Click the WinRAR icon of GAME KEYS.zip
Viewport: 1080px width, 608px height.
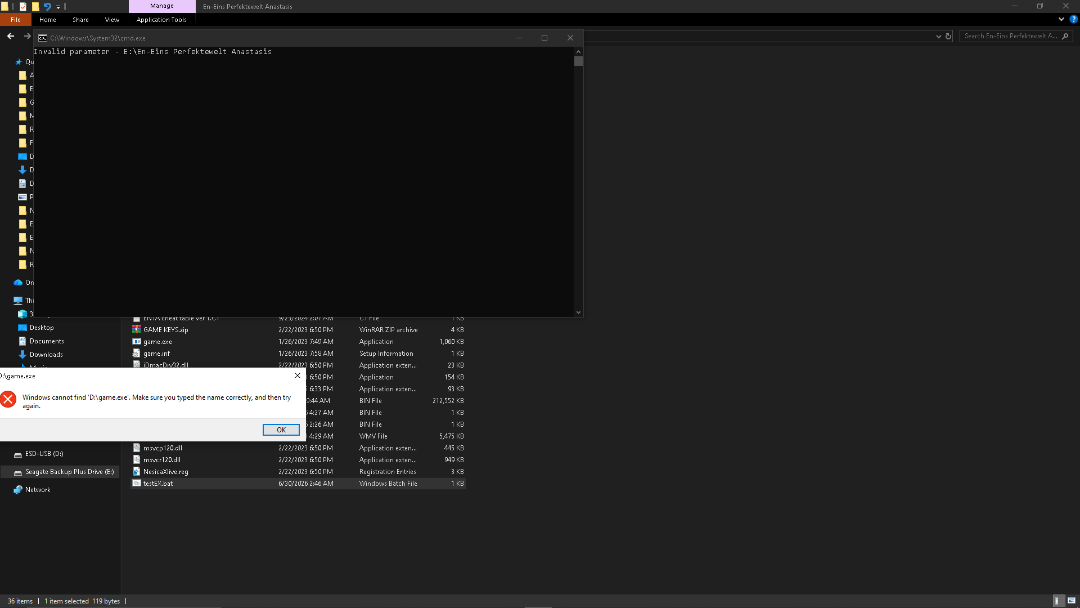136,330
